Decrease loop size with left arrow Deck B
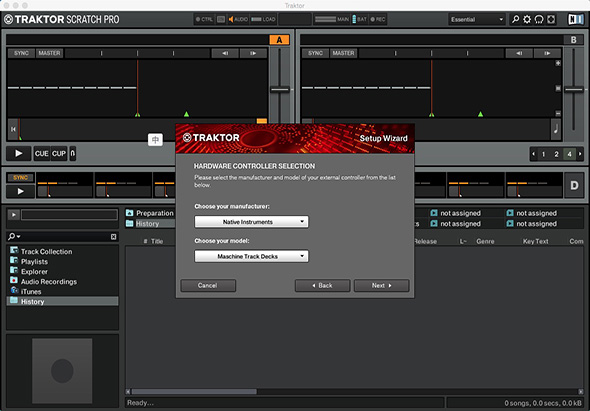Screen dimensions: 590x411 click(534, 154)
